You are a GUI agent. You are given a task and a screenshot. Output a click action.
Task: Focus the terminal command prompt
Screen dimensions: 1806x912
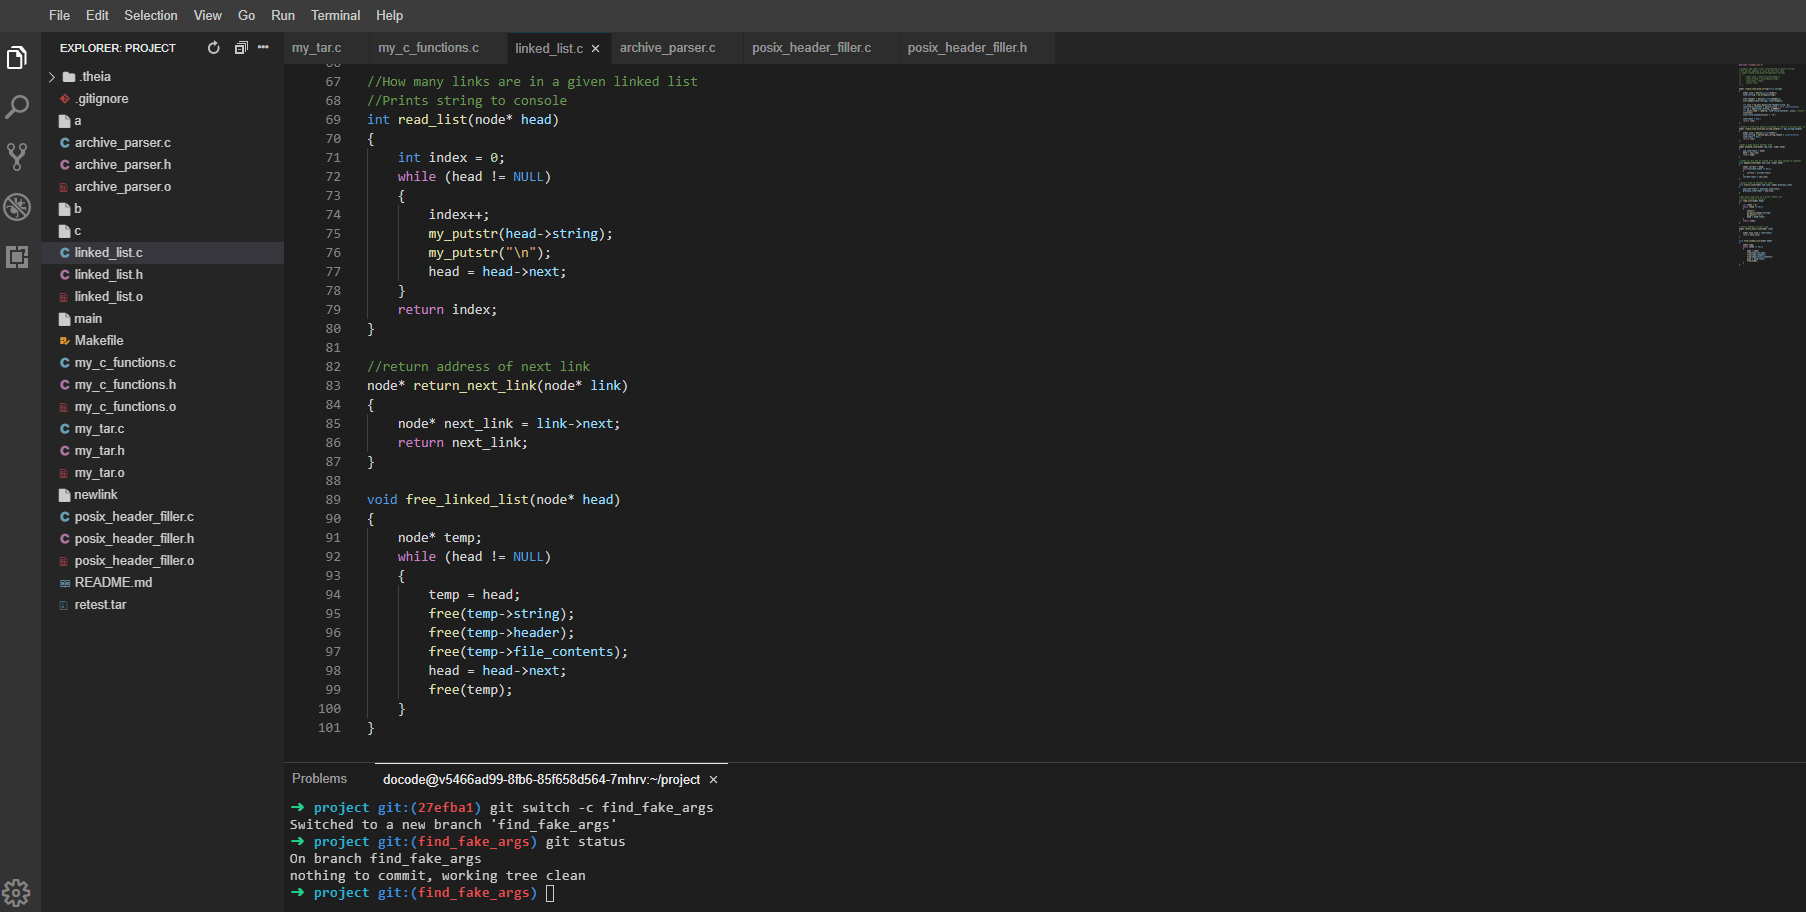[550, 893]
